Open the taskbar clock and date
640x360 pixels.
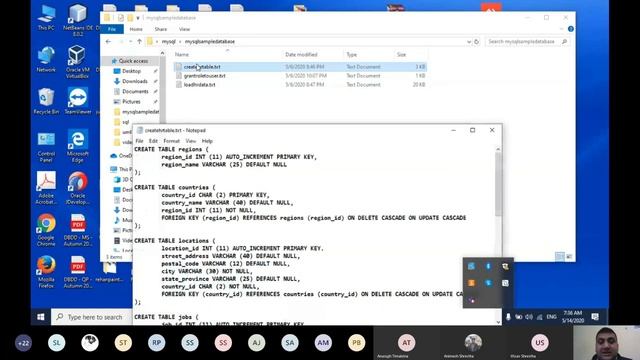(x=573, y=317)
